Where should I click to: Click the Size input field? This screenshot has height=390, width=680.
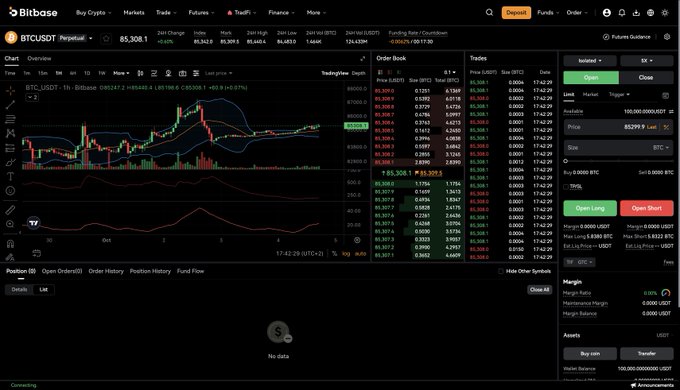(x=618, y=147)
